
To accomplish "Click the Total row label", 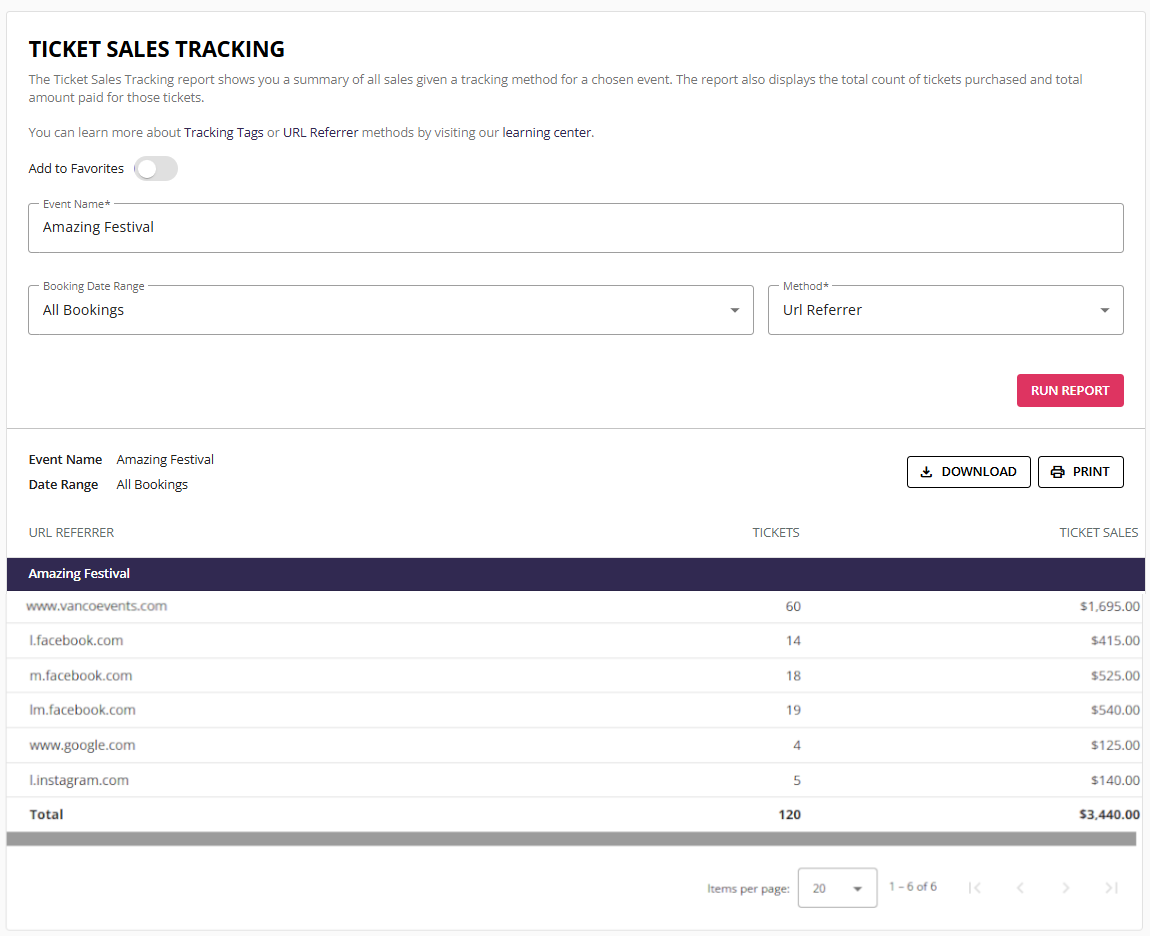I will click(x=46, y=814).
